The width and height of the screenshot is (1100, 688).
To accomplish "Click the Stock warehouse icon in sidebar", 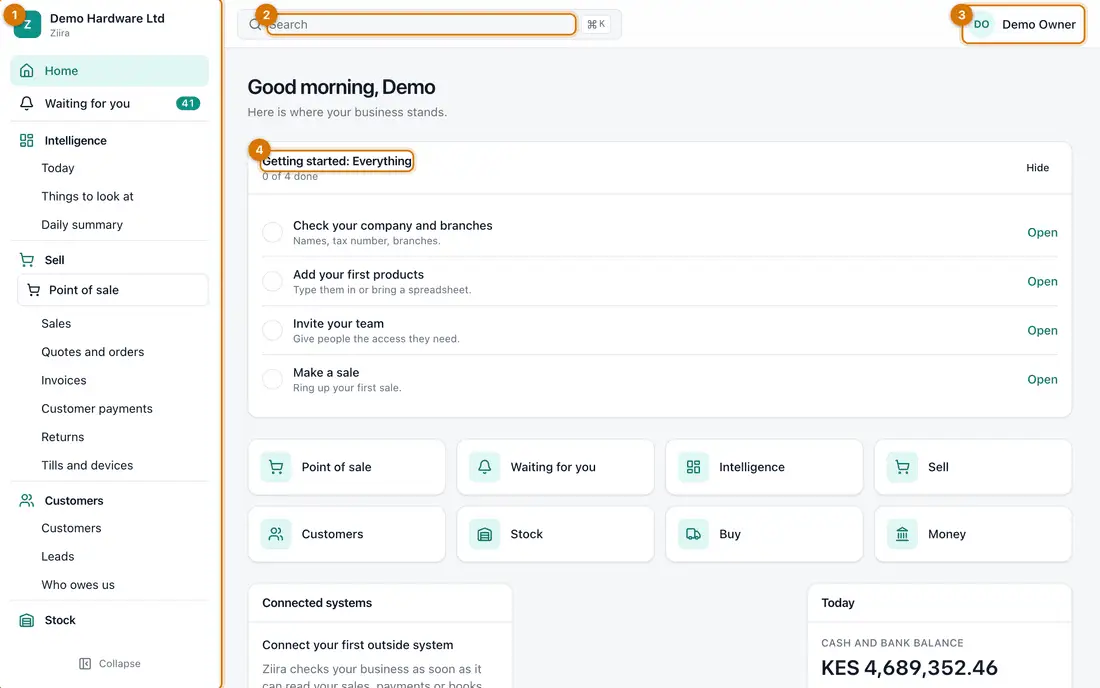I will coord(27,620).
